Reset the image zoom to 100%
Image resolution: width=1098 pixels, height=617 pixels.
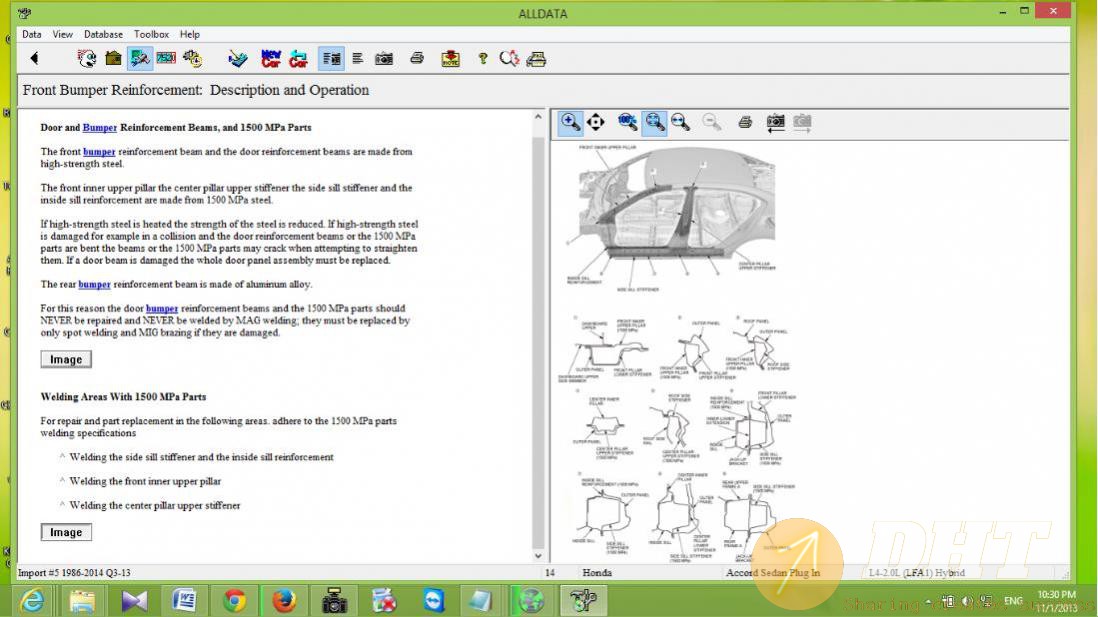pyautogui.click(x=628, y=122)
